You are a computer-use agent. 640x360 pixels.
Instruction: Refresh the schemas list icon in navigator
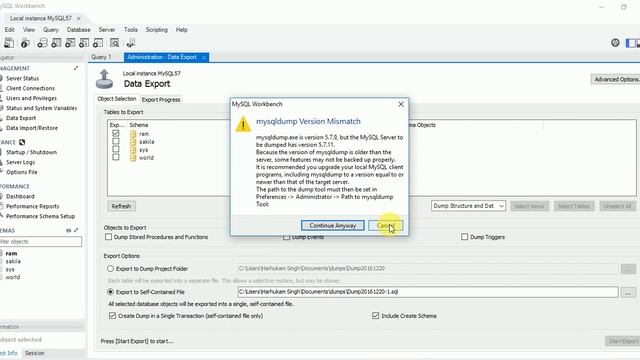point(69,231)
